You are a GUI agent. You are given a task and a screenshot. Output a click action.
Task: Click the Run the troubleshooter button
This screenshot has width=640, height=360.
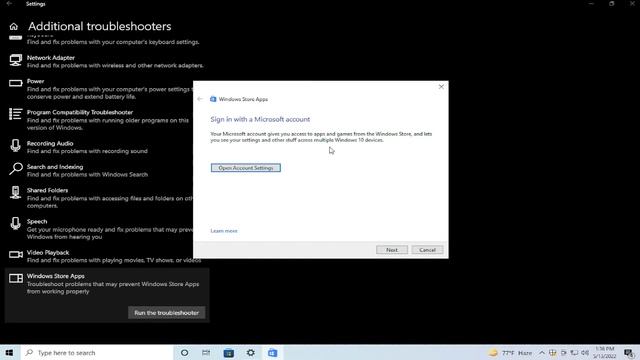point(167,313)
